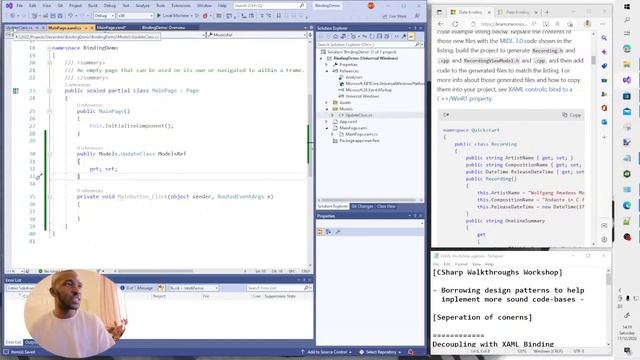Collapse the BindingDemo project node

[x=321, y=58]
